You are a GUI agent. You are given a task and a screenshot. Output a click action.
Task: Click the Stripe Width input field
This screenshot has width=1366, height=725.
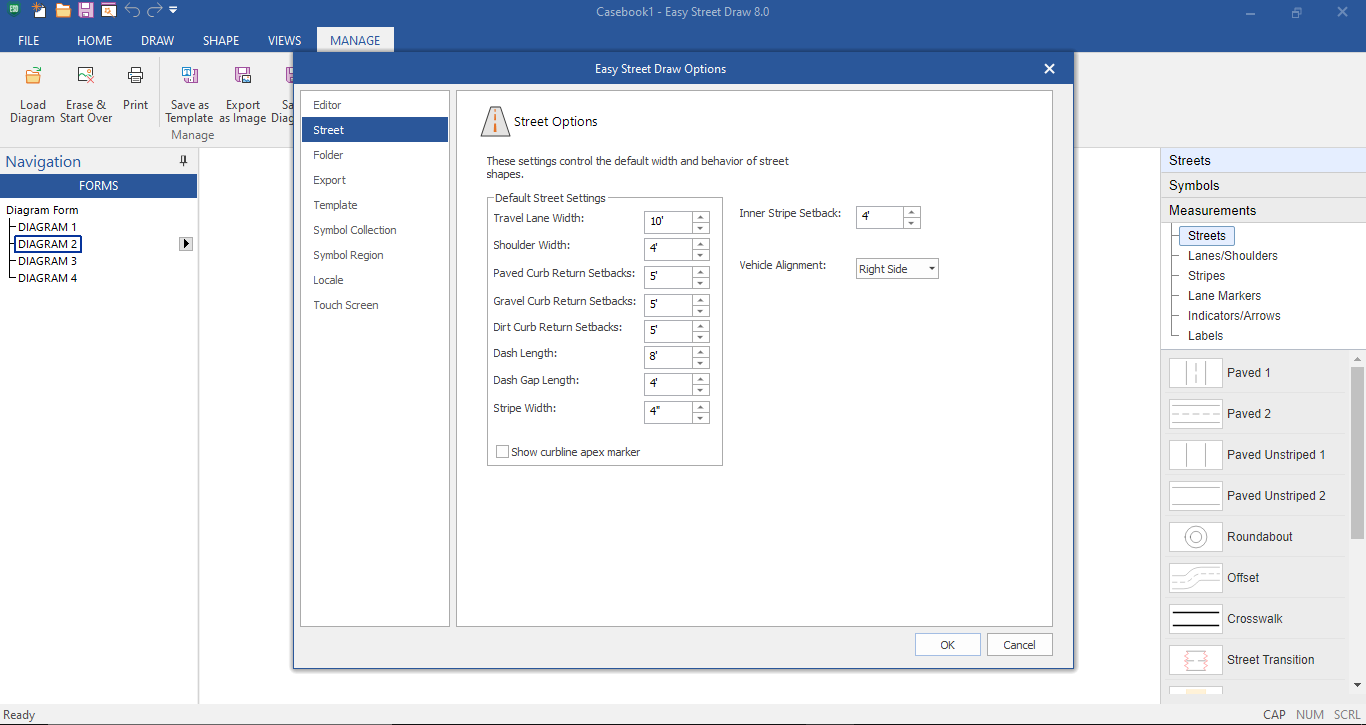(x=669, y=411)
